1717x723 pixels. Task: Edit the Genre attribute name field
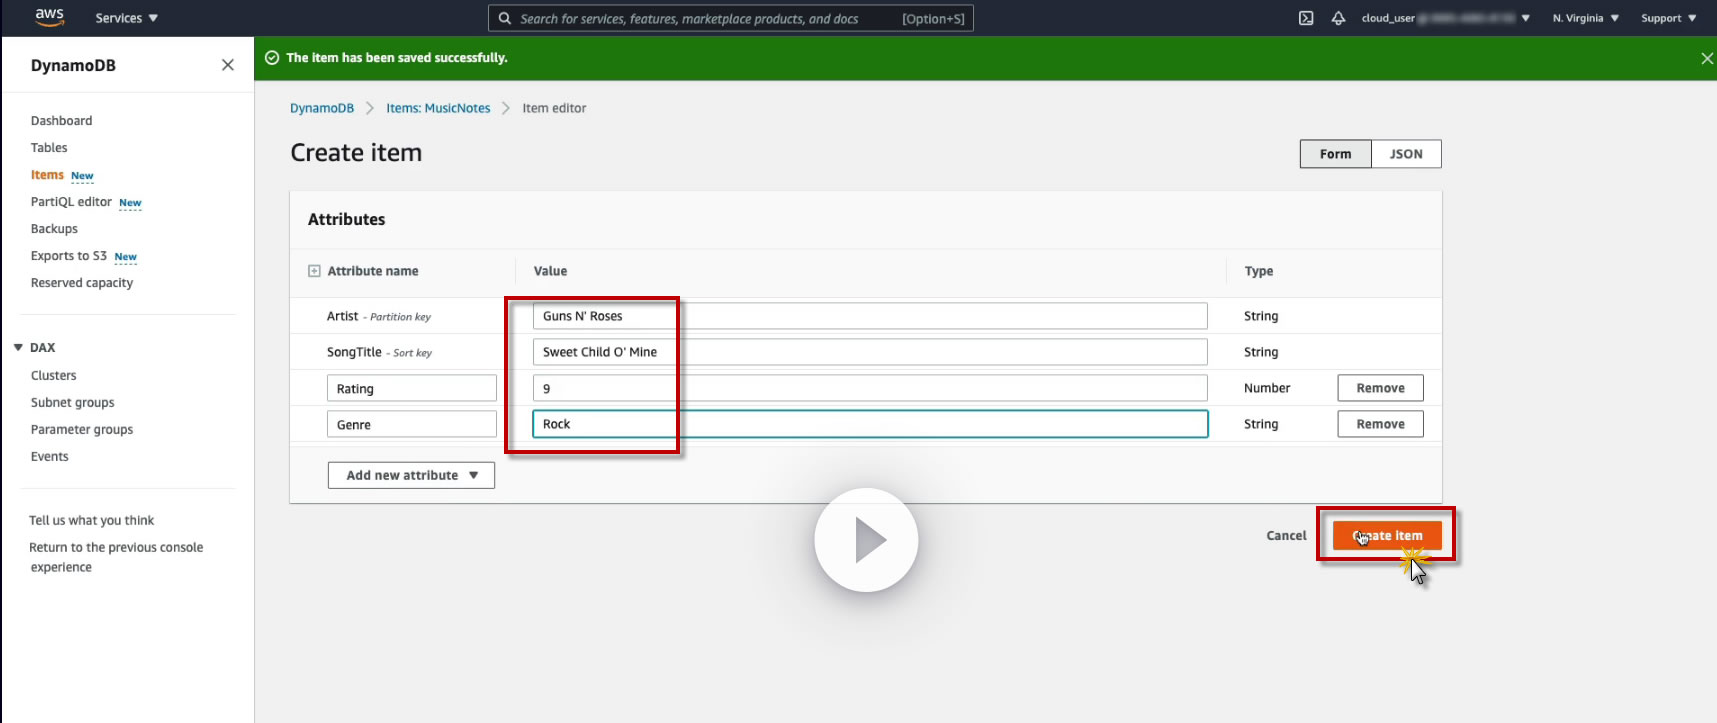tap(412, 424)
